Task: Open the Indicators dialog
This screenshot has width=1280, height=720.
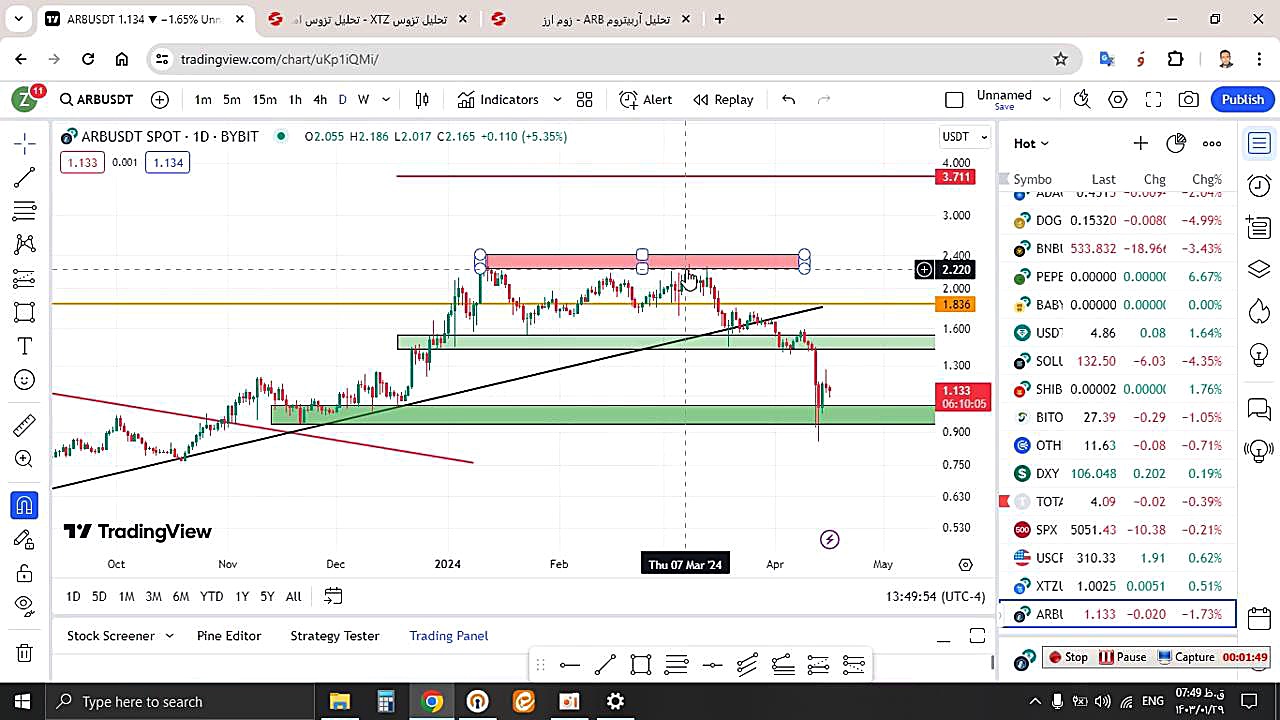Action: pos(498,99)
